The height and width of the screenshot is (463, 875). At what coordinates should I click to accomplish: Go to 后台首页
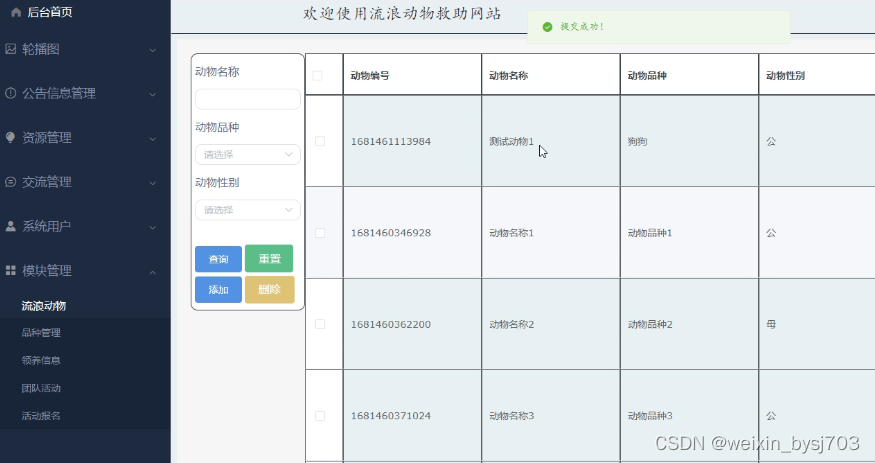pyautogui.click(x=50, y=12)
